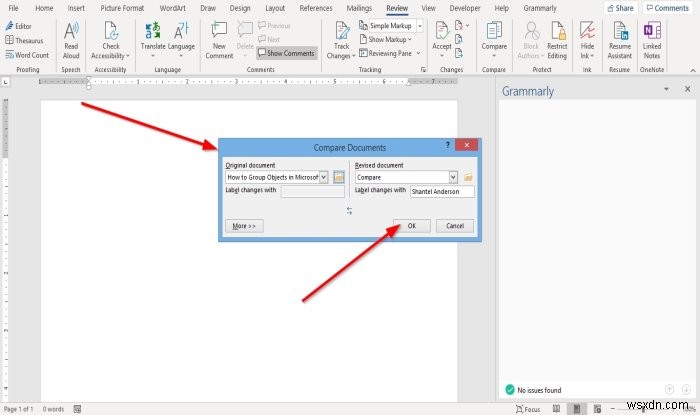Viewport: 700px width, 415px height.
Task: Switch to the View tab
Action: 429,8
